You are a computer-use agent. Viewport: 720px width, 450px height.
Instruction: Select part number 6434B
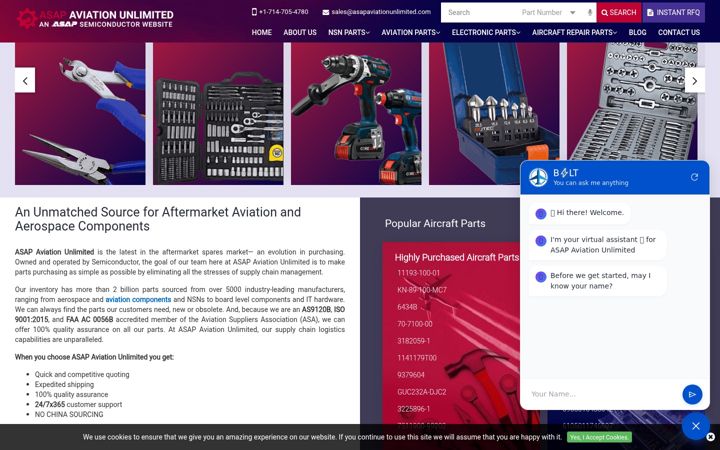click(407, 307)
